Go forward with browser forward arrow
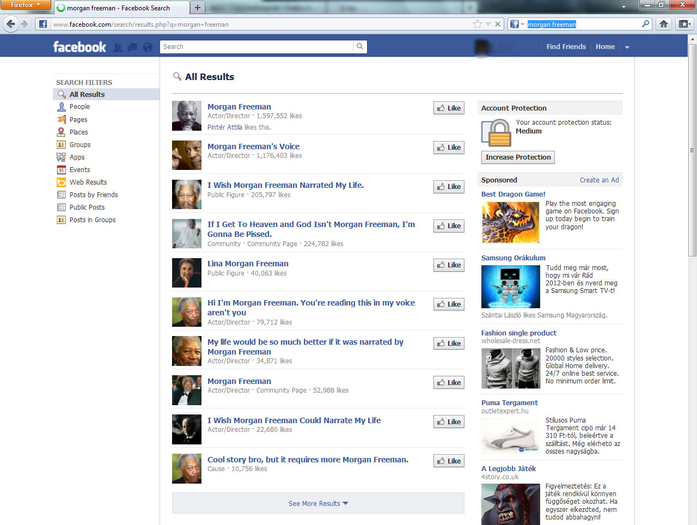 (24, 24)
